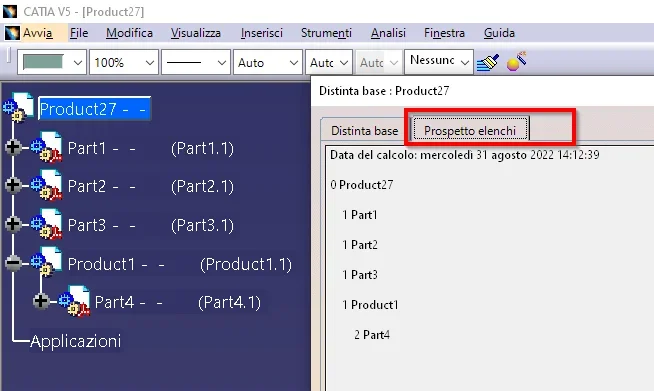Click the '1 Part1' listing row
Image resolution: width=654 pixels, height=391 pixels.
click(360, 214)
